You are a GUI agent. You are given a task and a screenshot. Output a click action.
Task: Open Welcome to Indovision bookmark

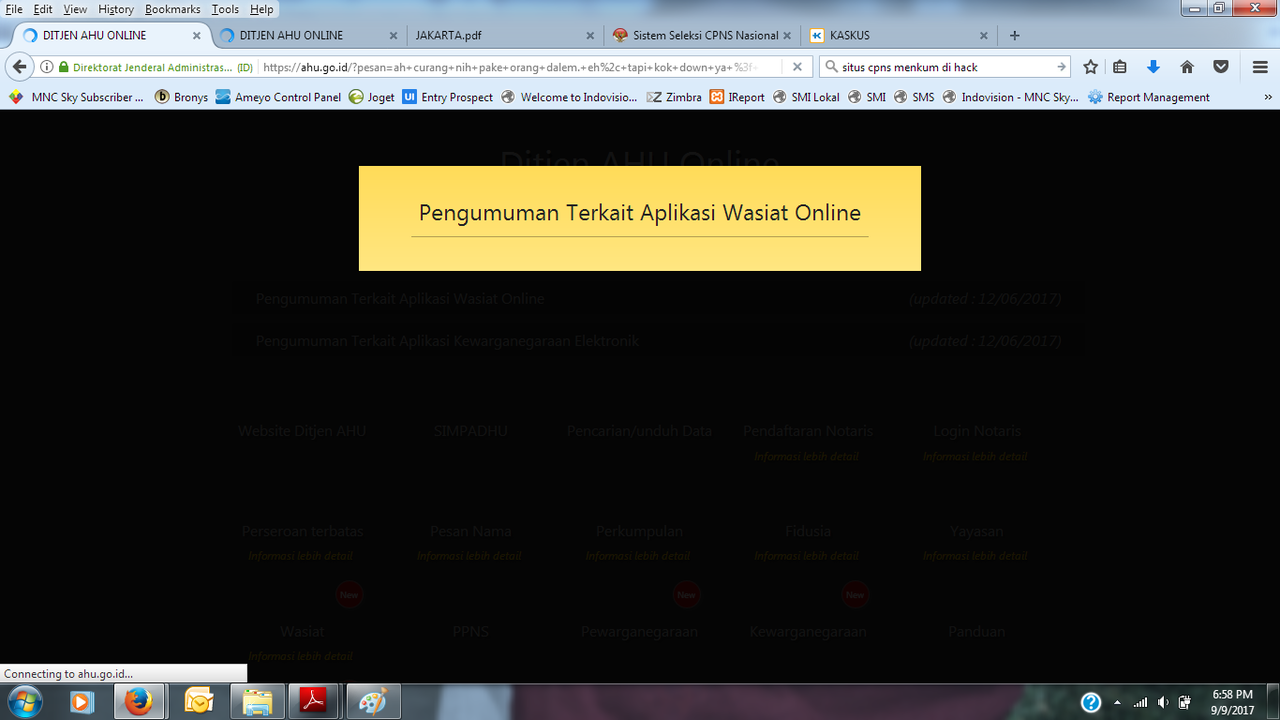[569, 97]
